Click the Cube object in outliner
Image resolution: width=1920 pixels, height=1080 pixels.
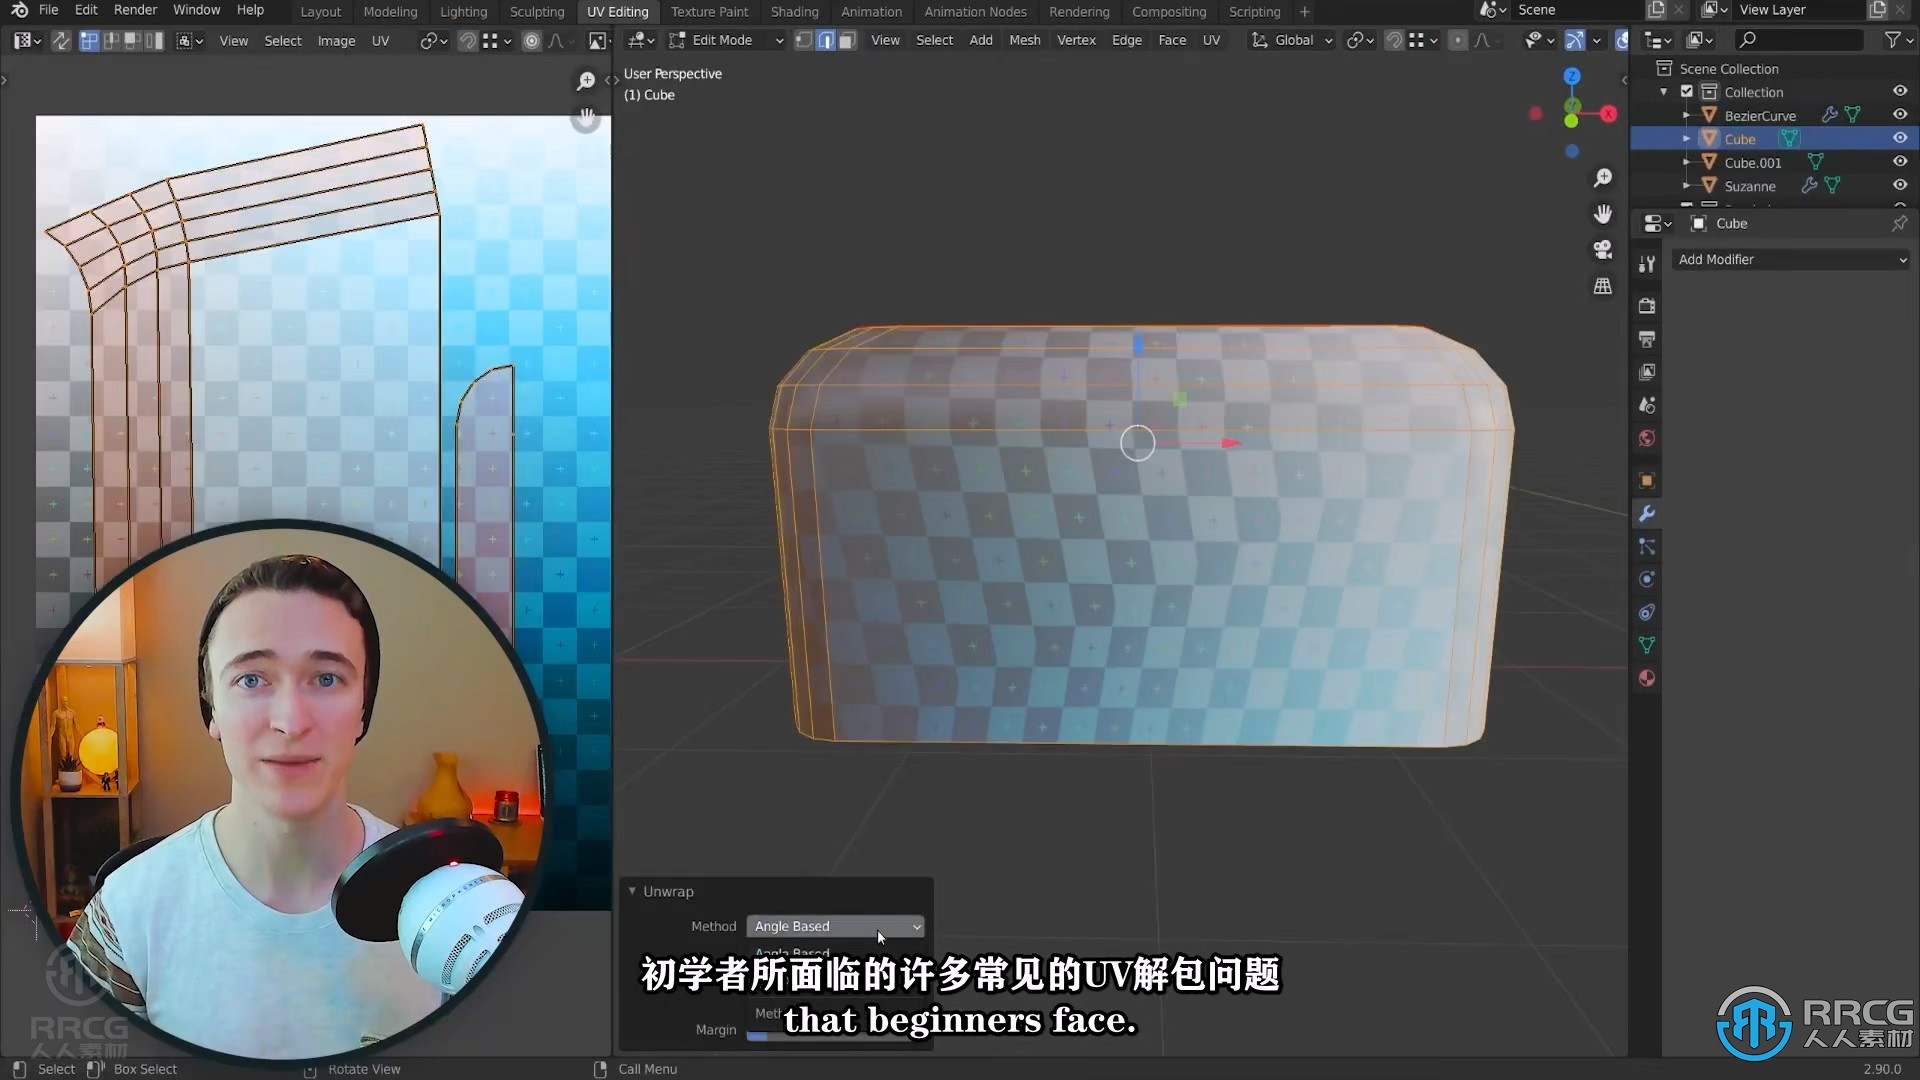click(x=1738, y=138)
